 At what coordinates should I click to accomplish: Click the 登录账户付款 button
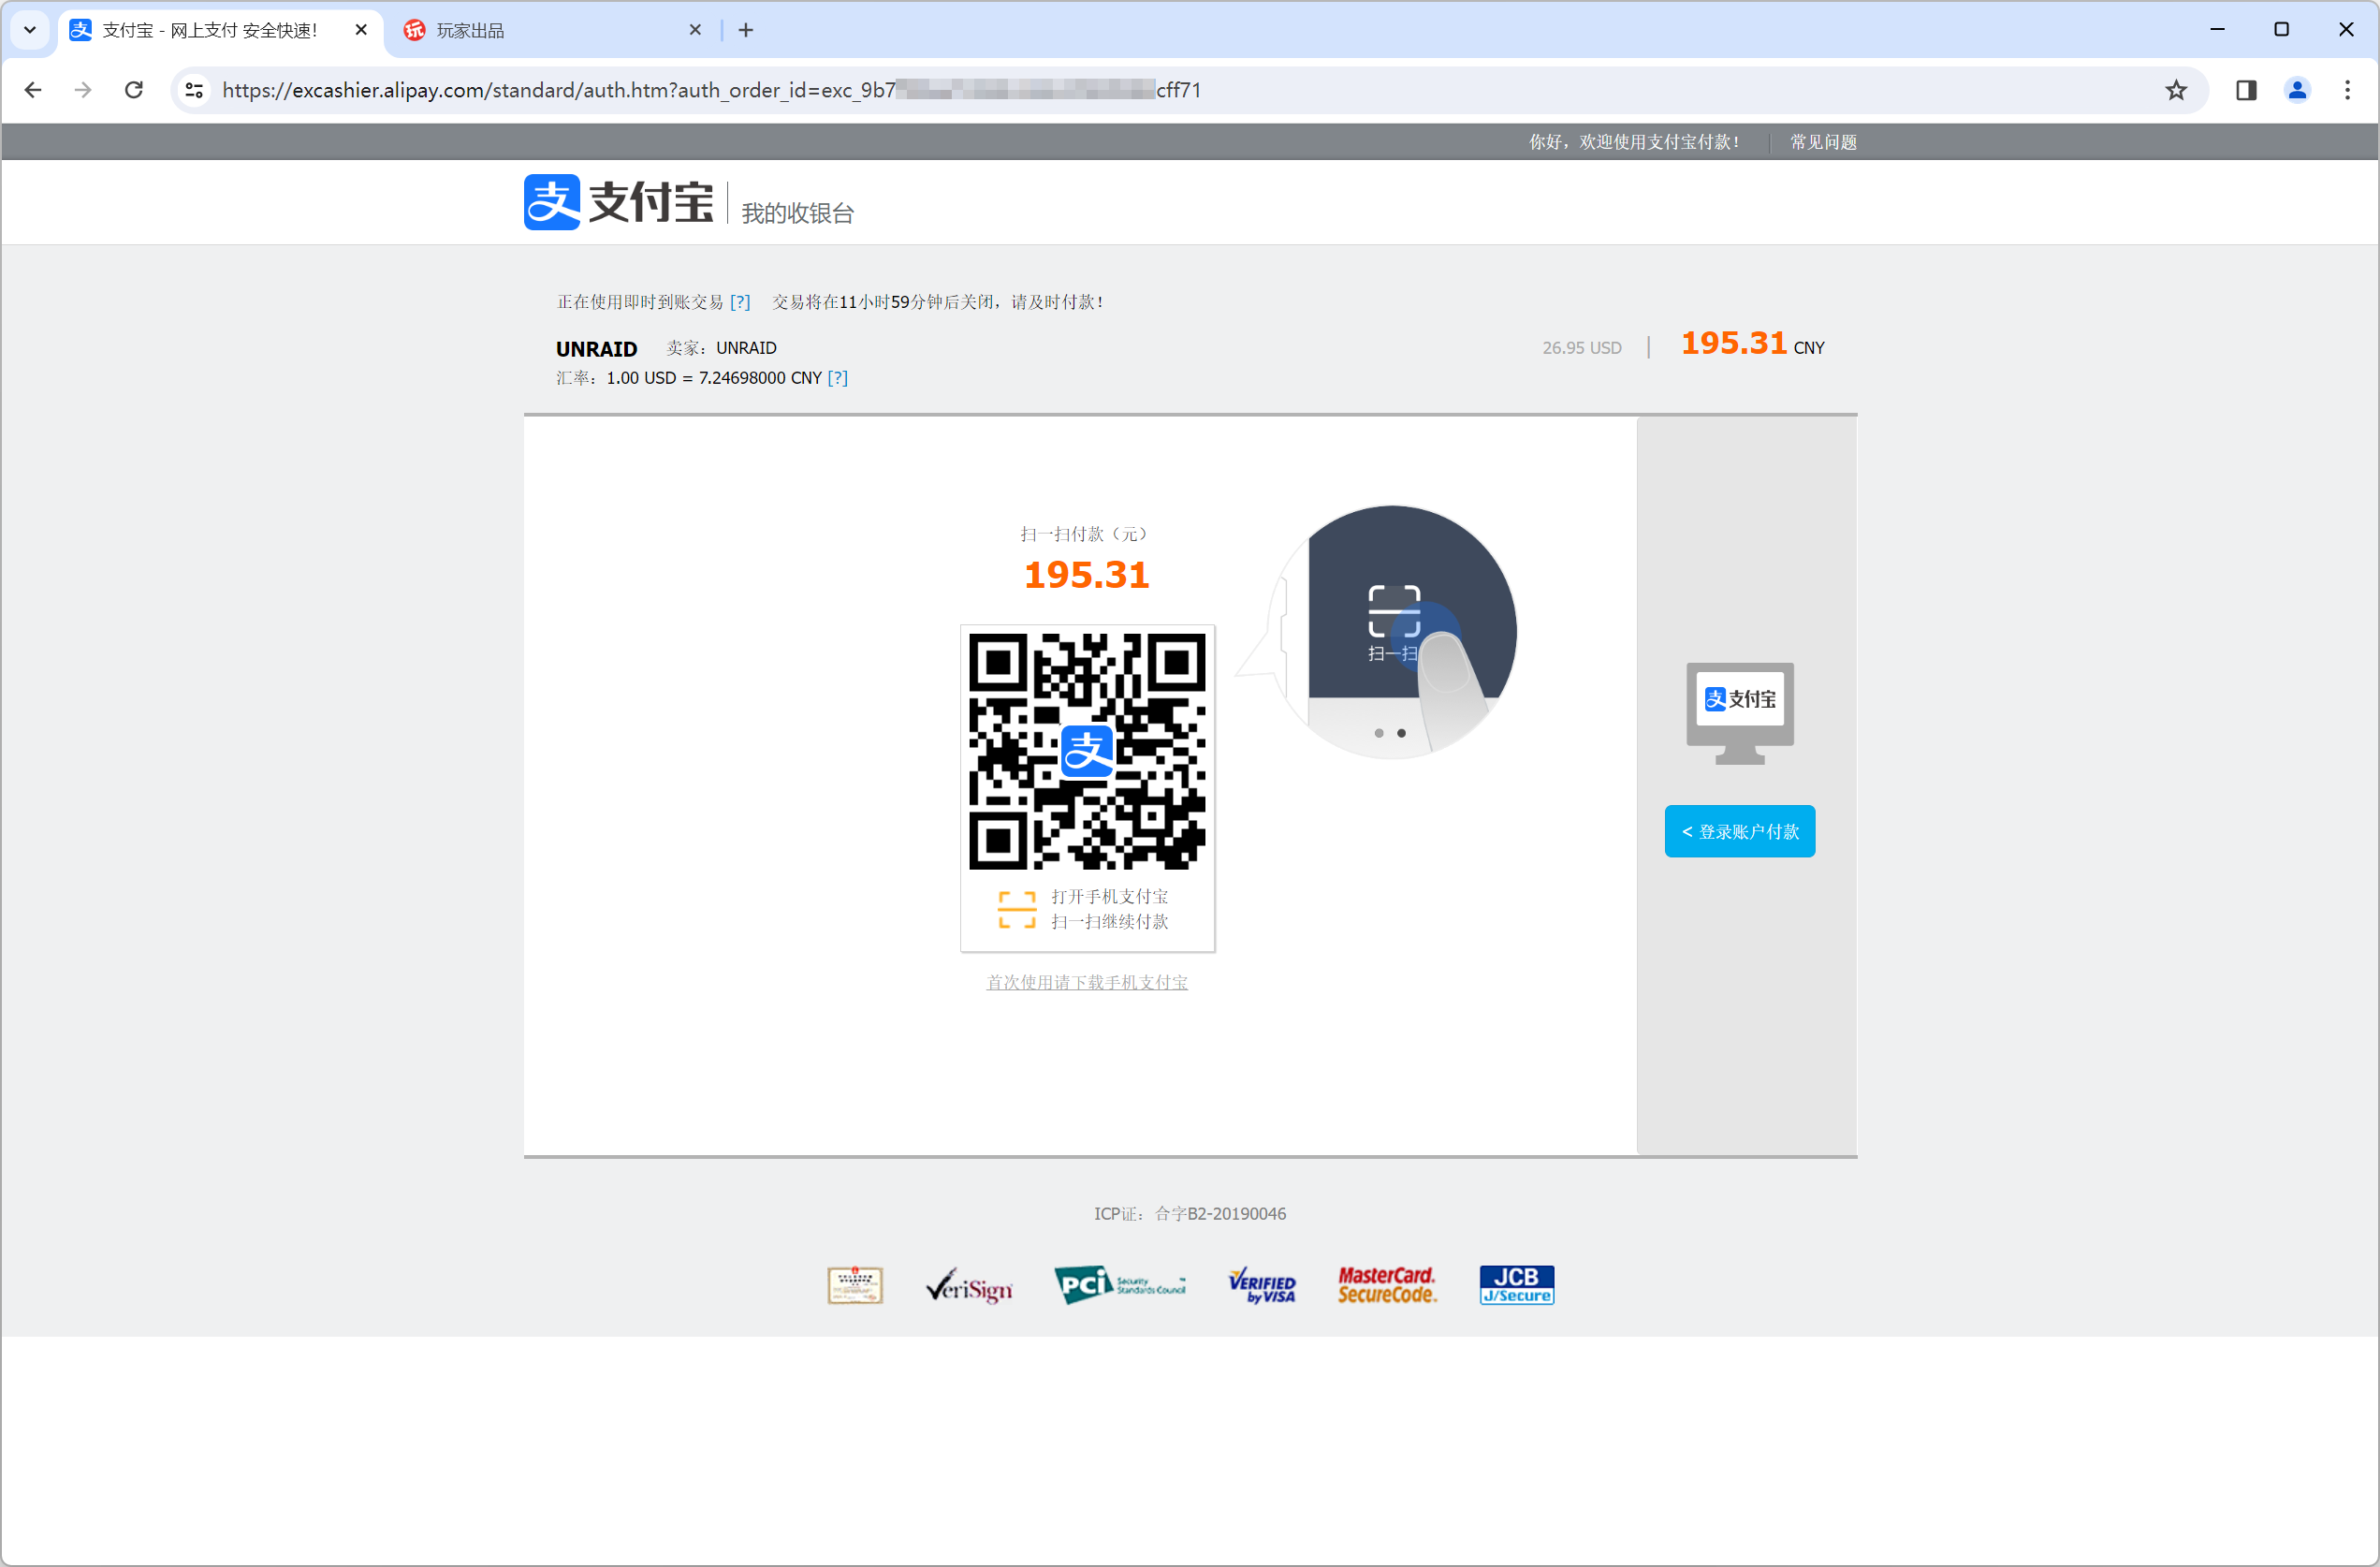(x=1739, y=831)
